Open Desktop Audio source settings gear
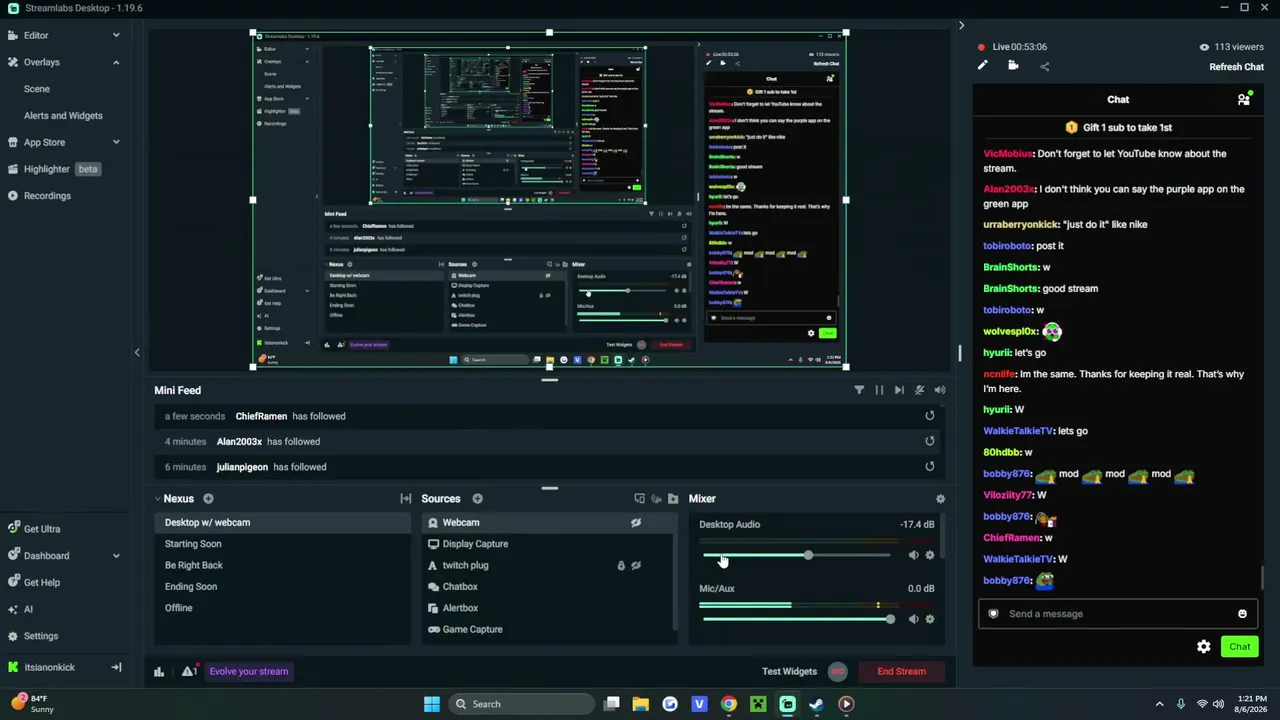Viewport: 1280px width, 720px height. click(930, 555)
